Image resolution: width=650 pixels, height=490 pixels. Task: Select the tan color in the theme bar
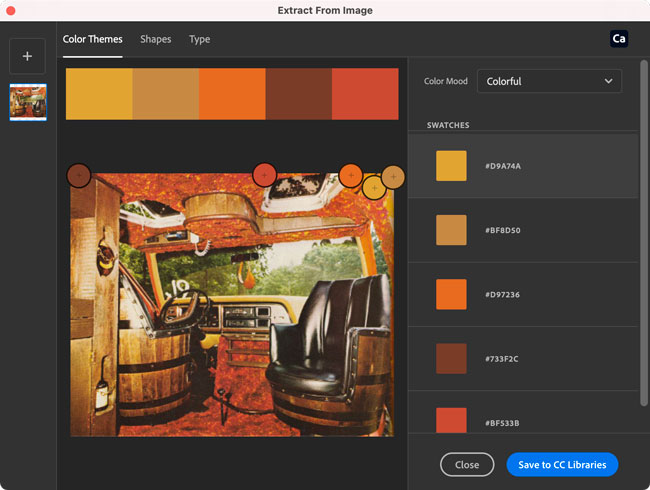tap(166, 94)
